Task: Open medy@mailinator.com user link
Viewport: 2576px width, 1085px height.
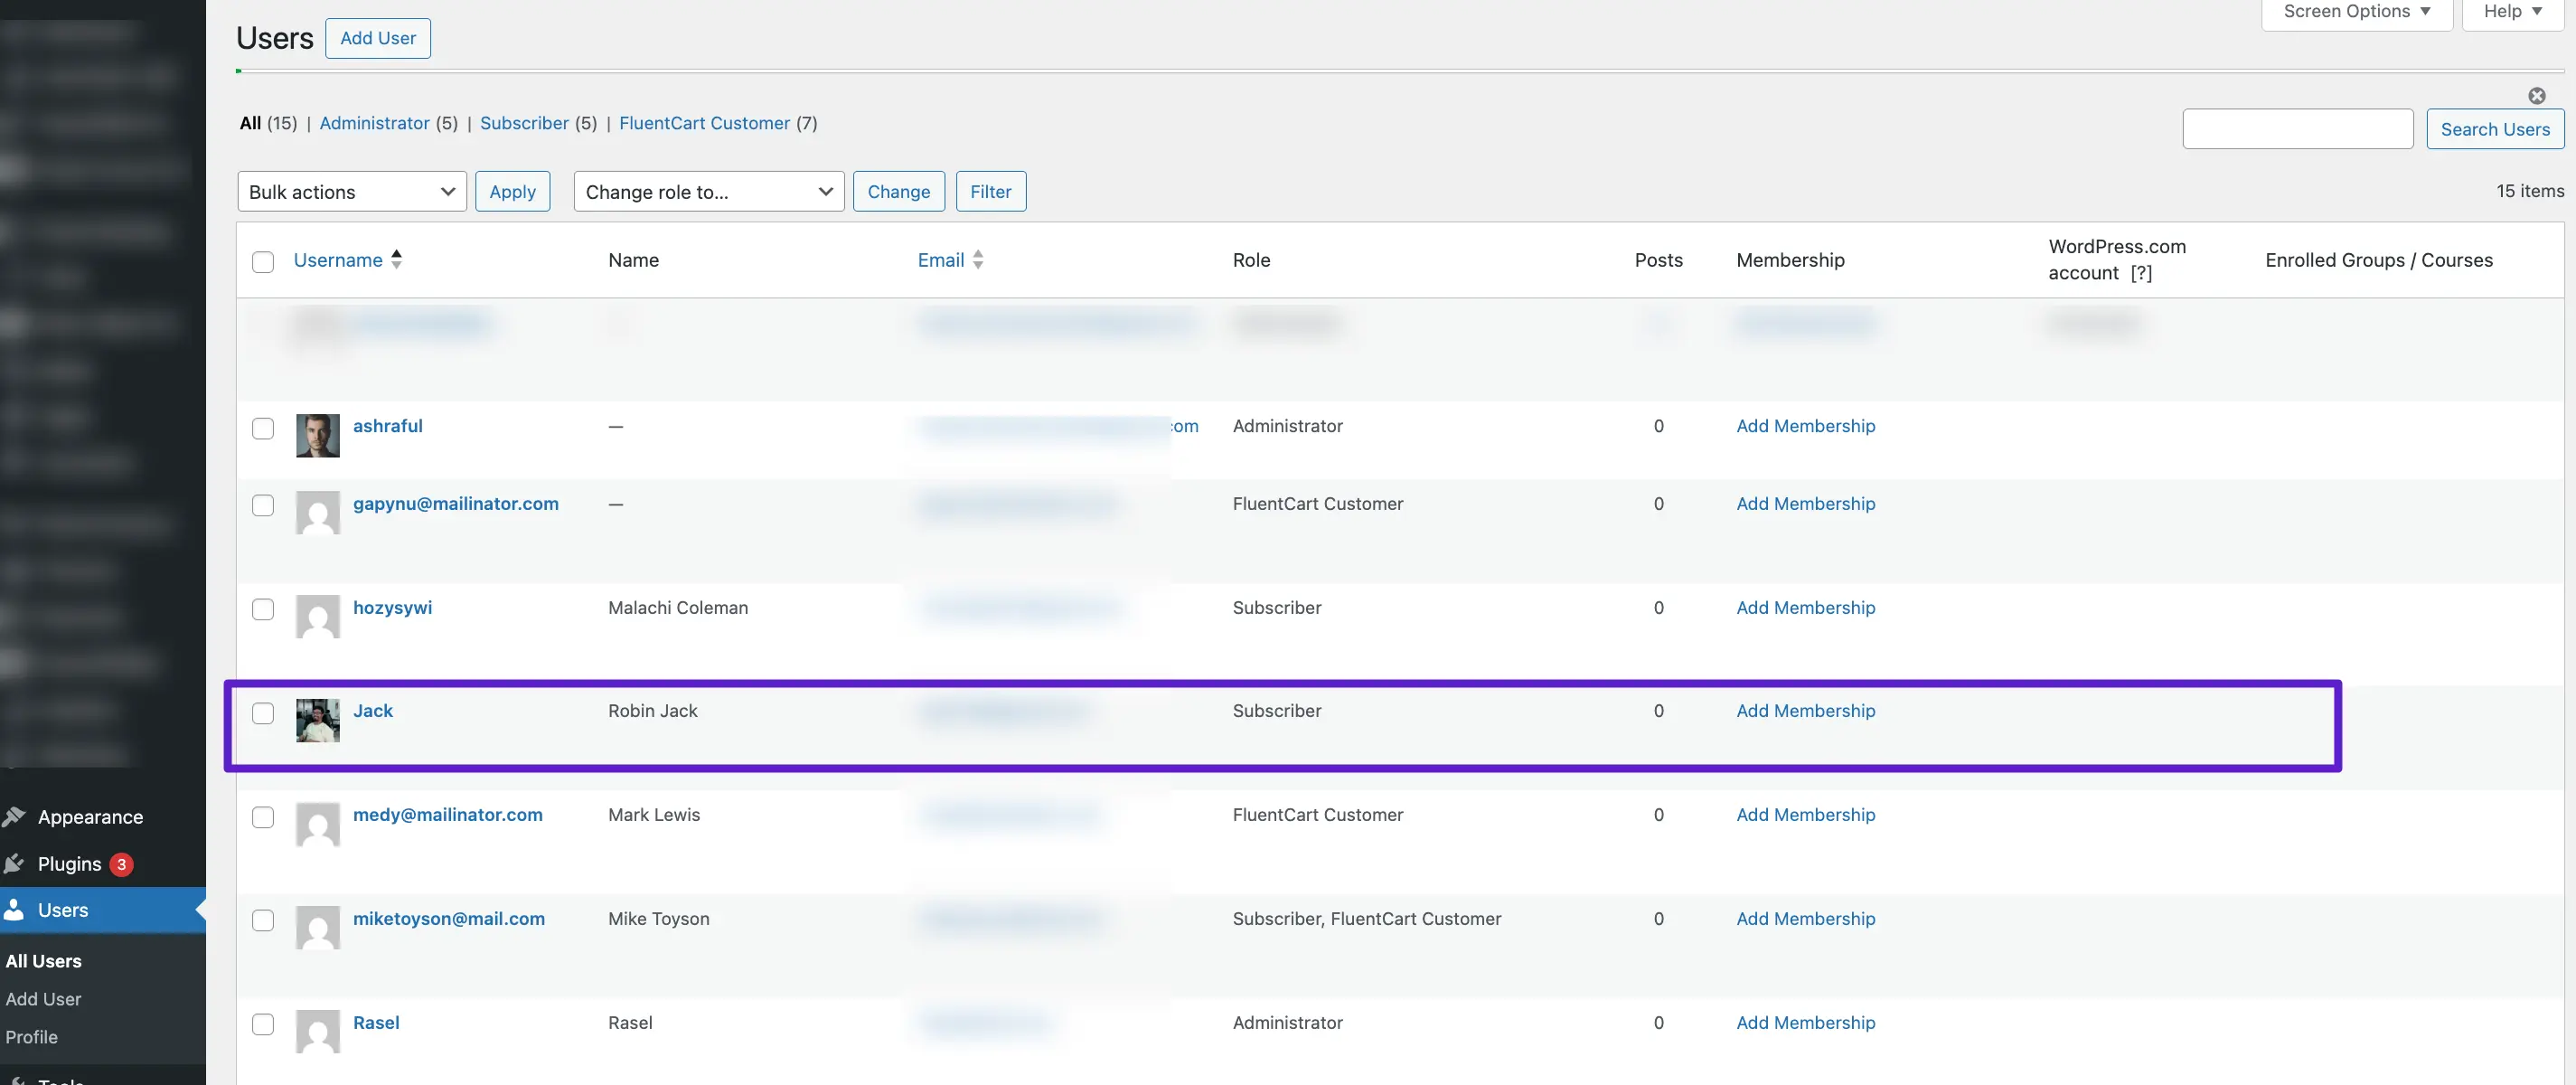Action: [448, 815]
